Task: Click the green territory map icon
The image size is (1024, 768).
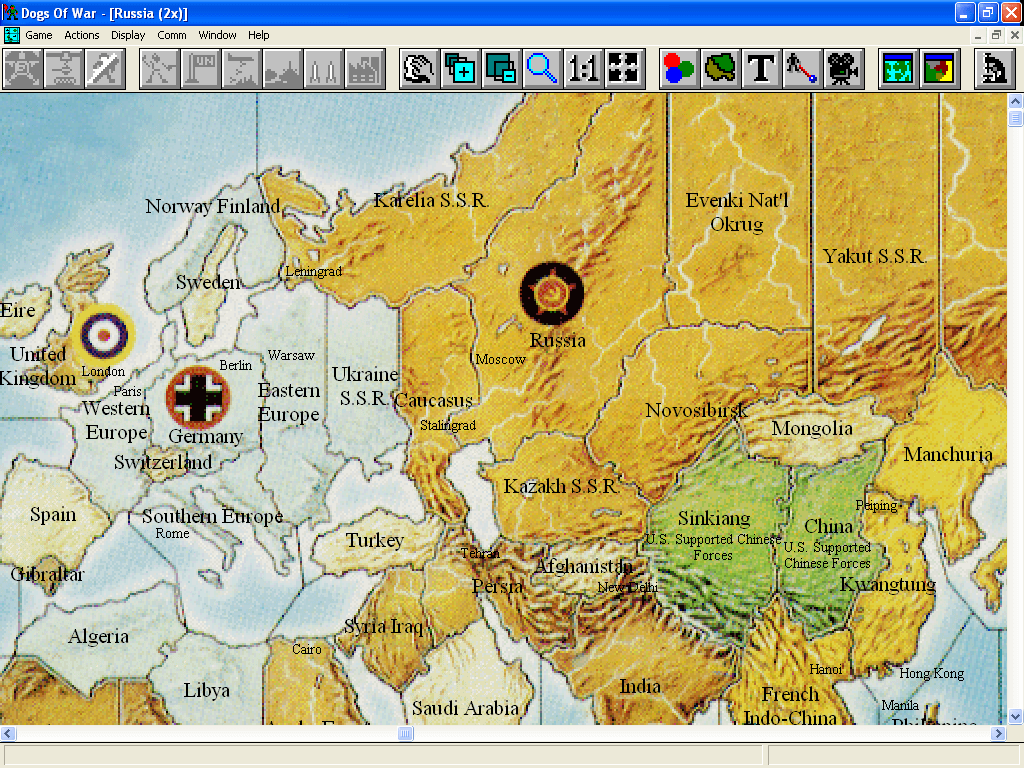Action: [720, 69]
